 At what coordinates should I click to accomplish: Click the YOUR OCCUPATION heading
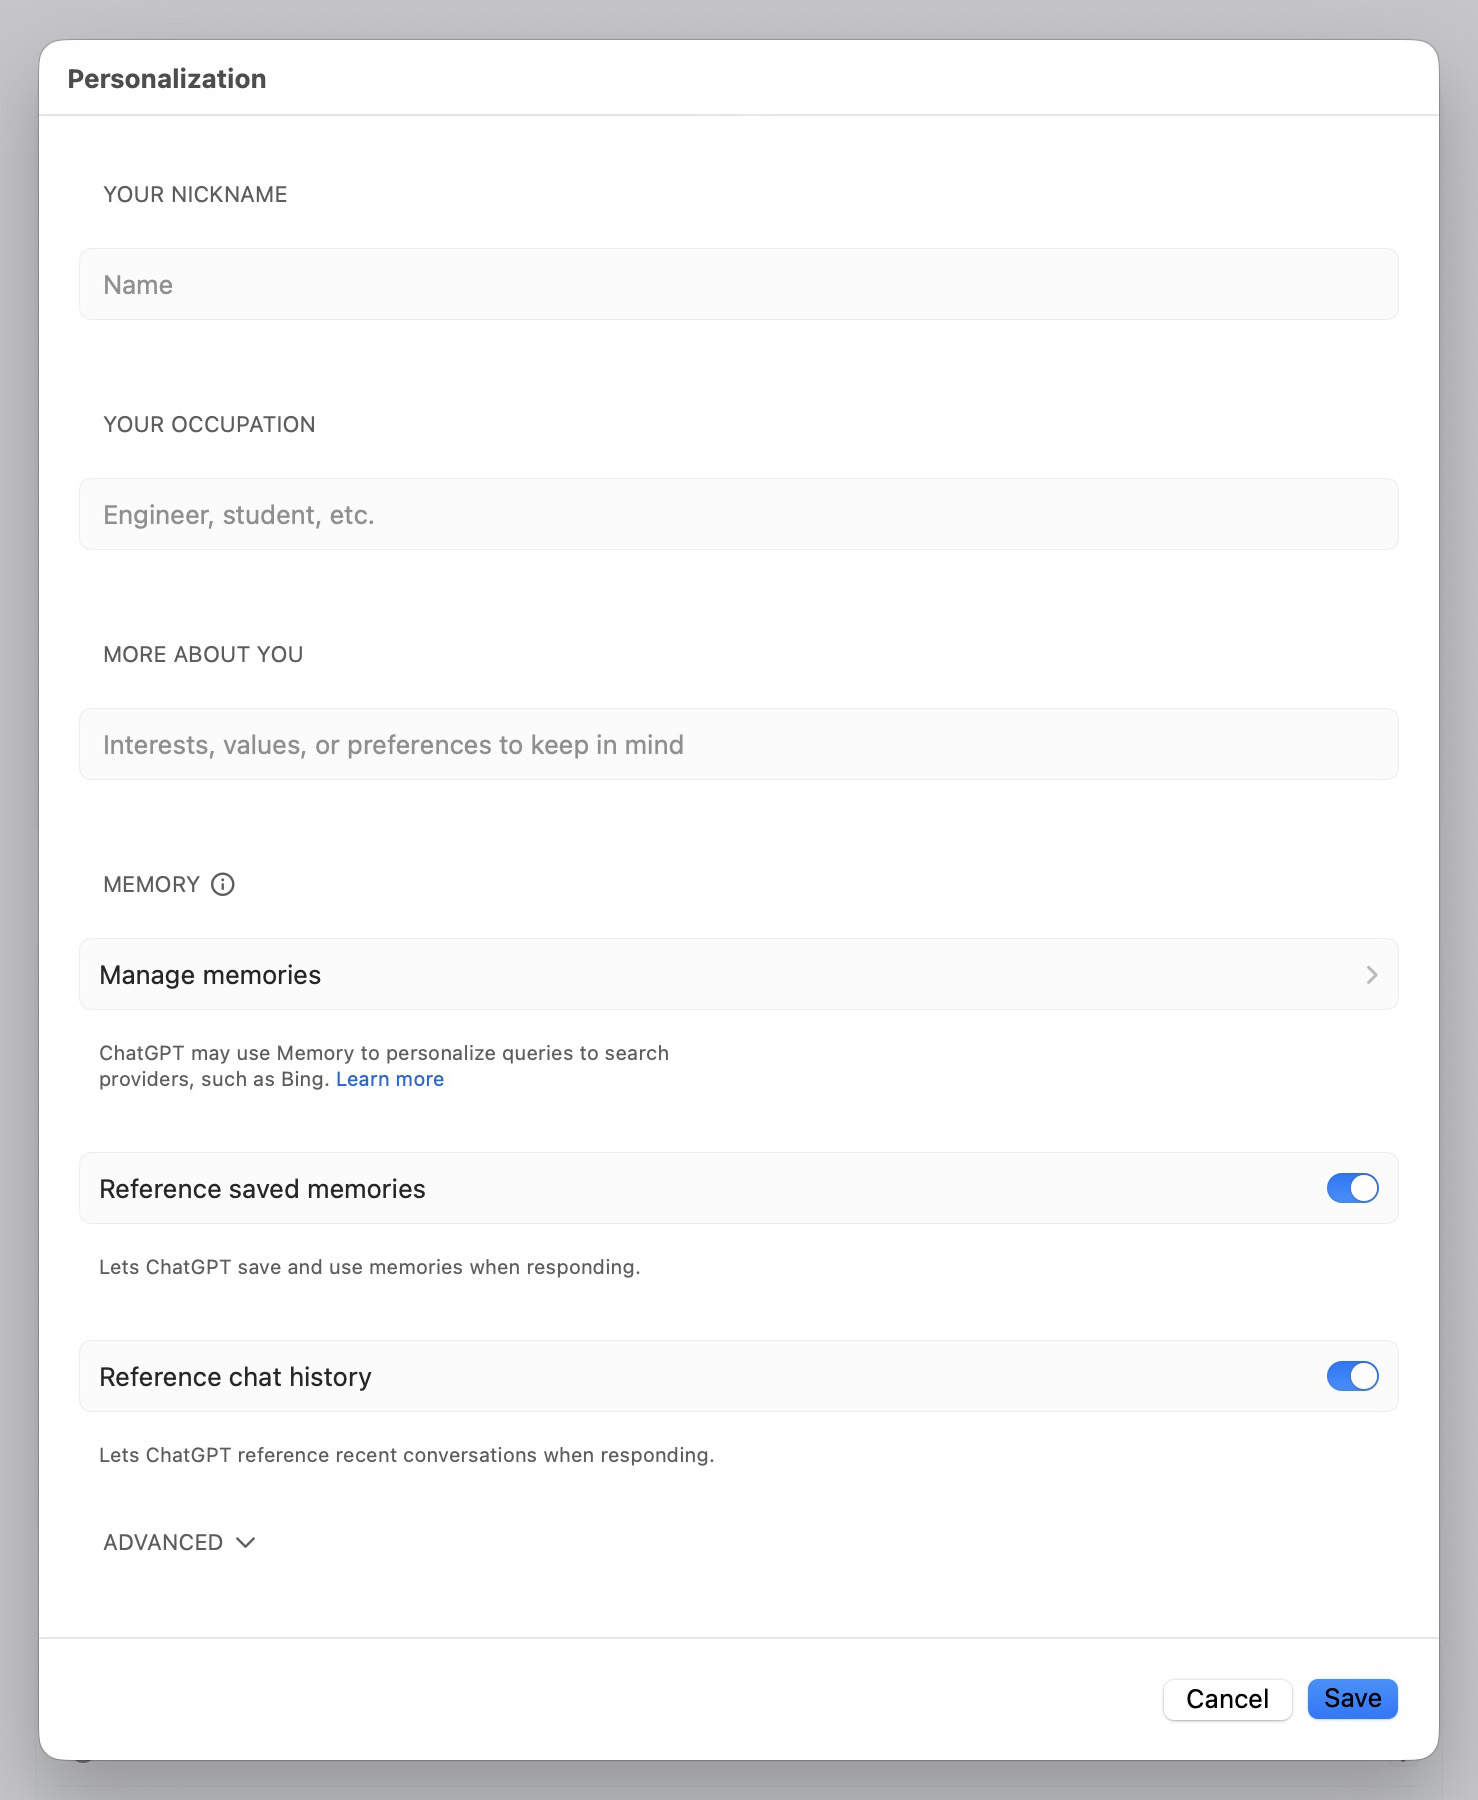209,424
